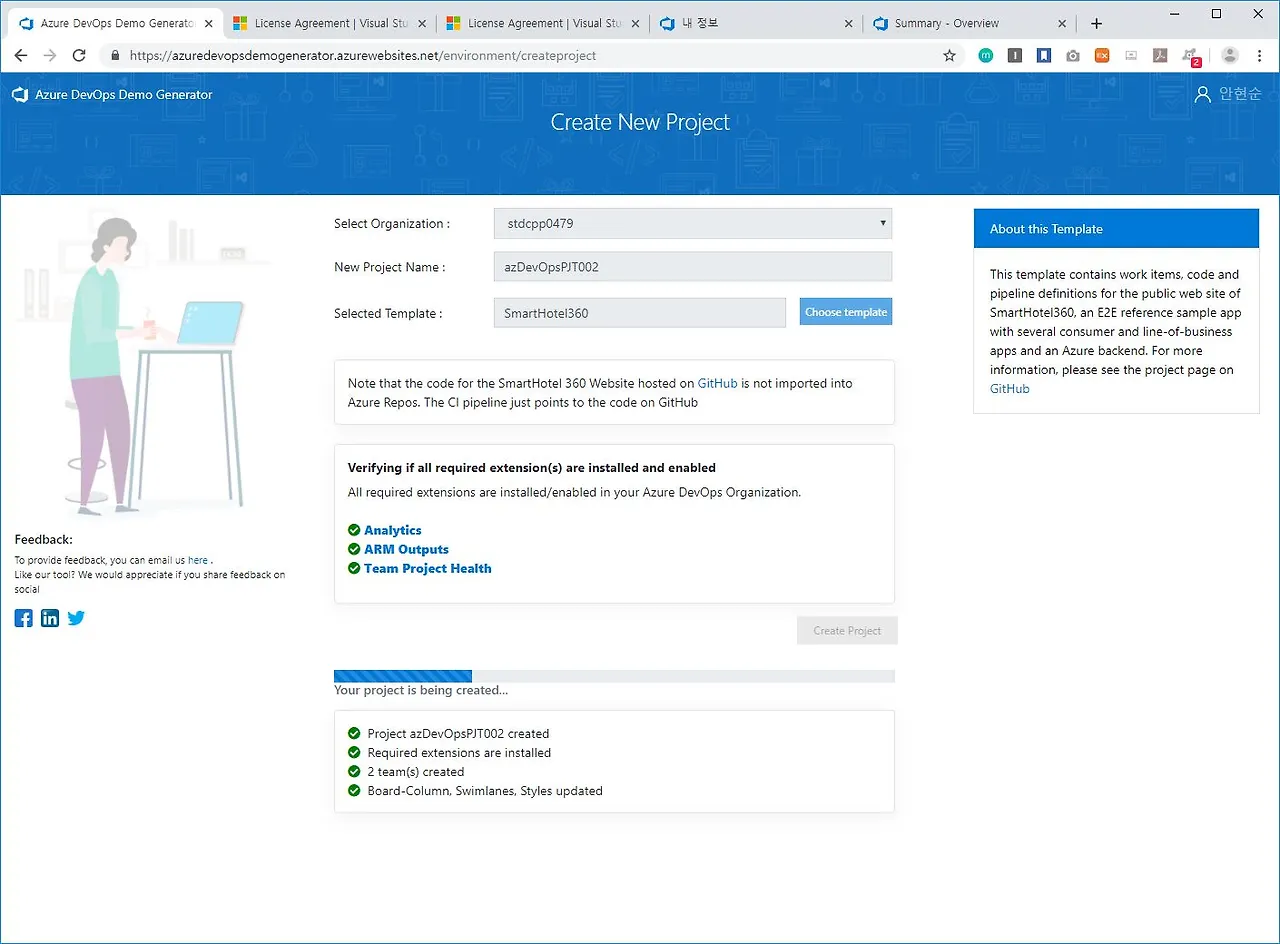
Task: Open the gray '1' browser extension
Action: [x=1015, y=56]
